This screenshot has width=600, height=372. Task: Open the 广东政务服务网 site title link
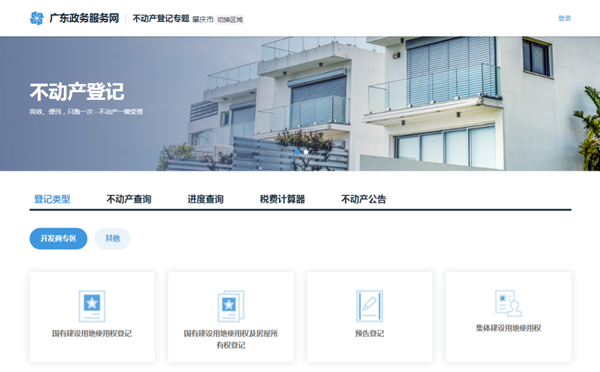[84, 18]
